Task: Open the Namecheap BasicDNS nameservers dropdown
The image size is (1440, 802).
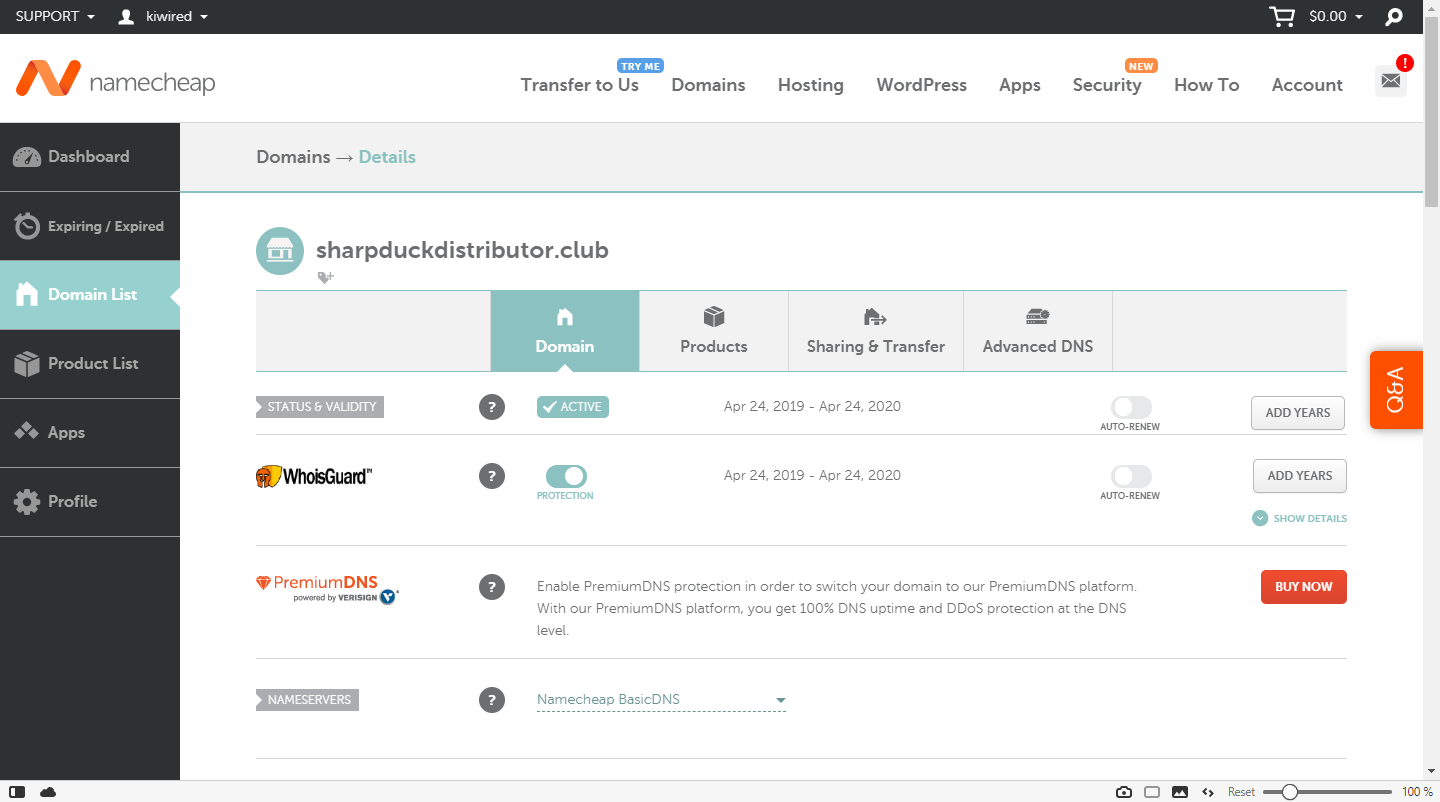Action: 661,700
